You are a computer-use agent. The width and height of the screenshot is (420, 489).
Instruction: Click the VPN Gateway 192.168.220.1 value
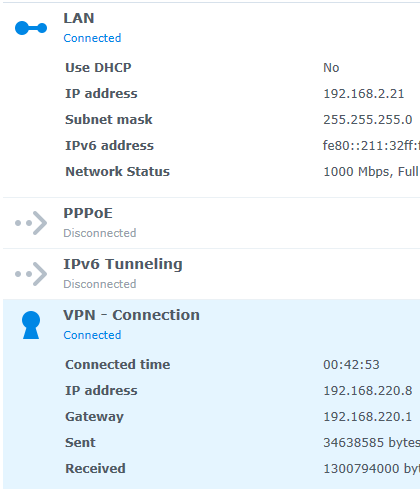pos(368,417)
